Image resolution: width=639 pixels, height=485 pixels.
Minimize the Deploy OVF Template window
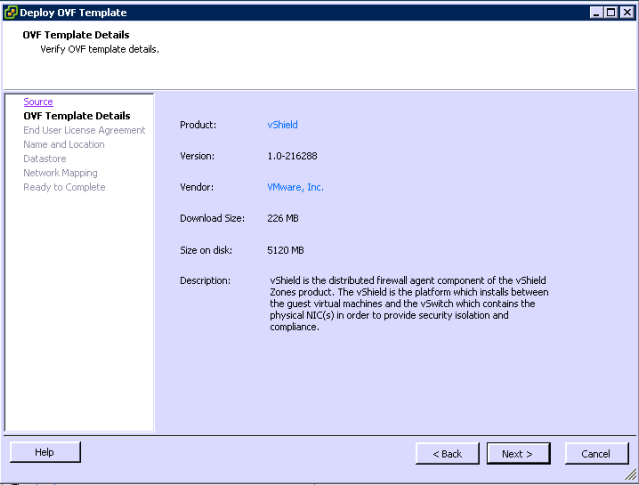click(x=596, y=11)
